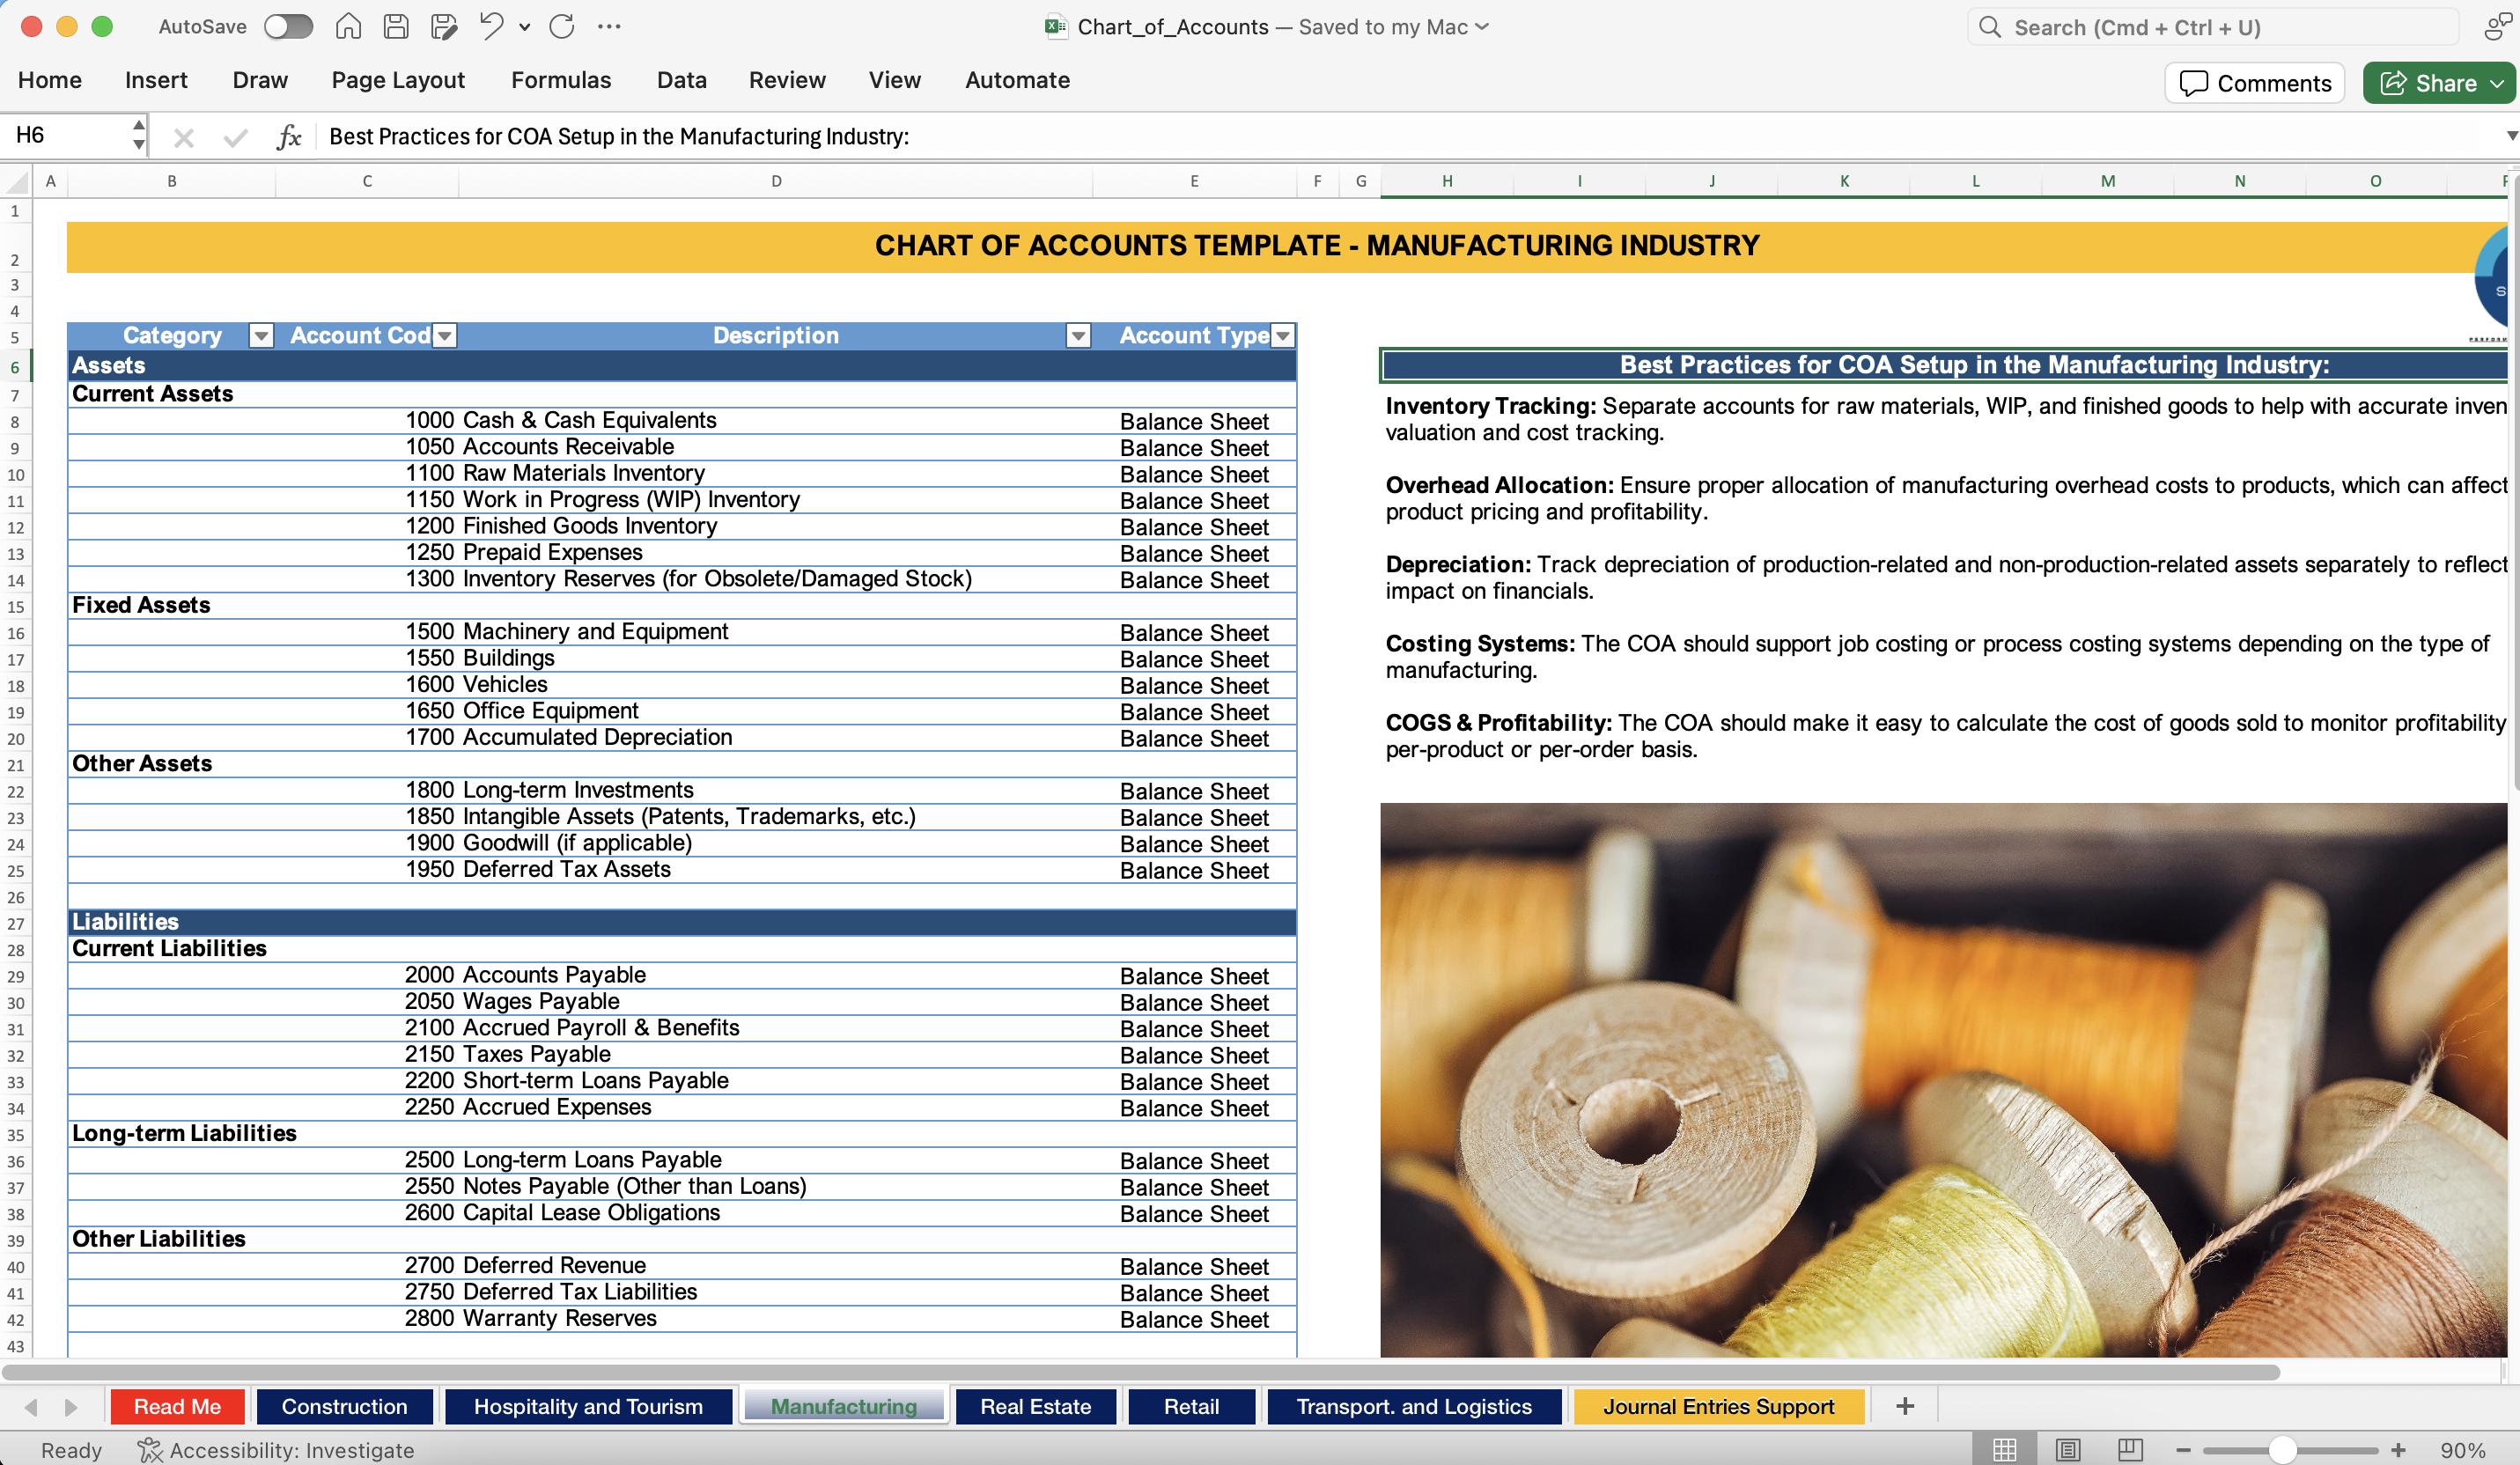
Task: Open the Description filter dropdown
Action: click(x=1078, y=336)
